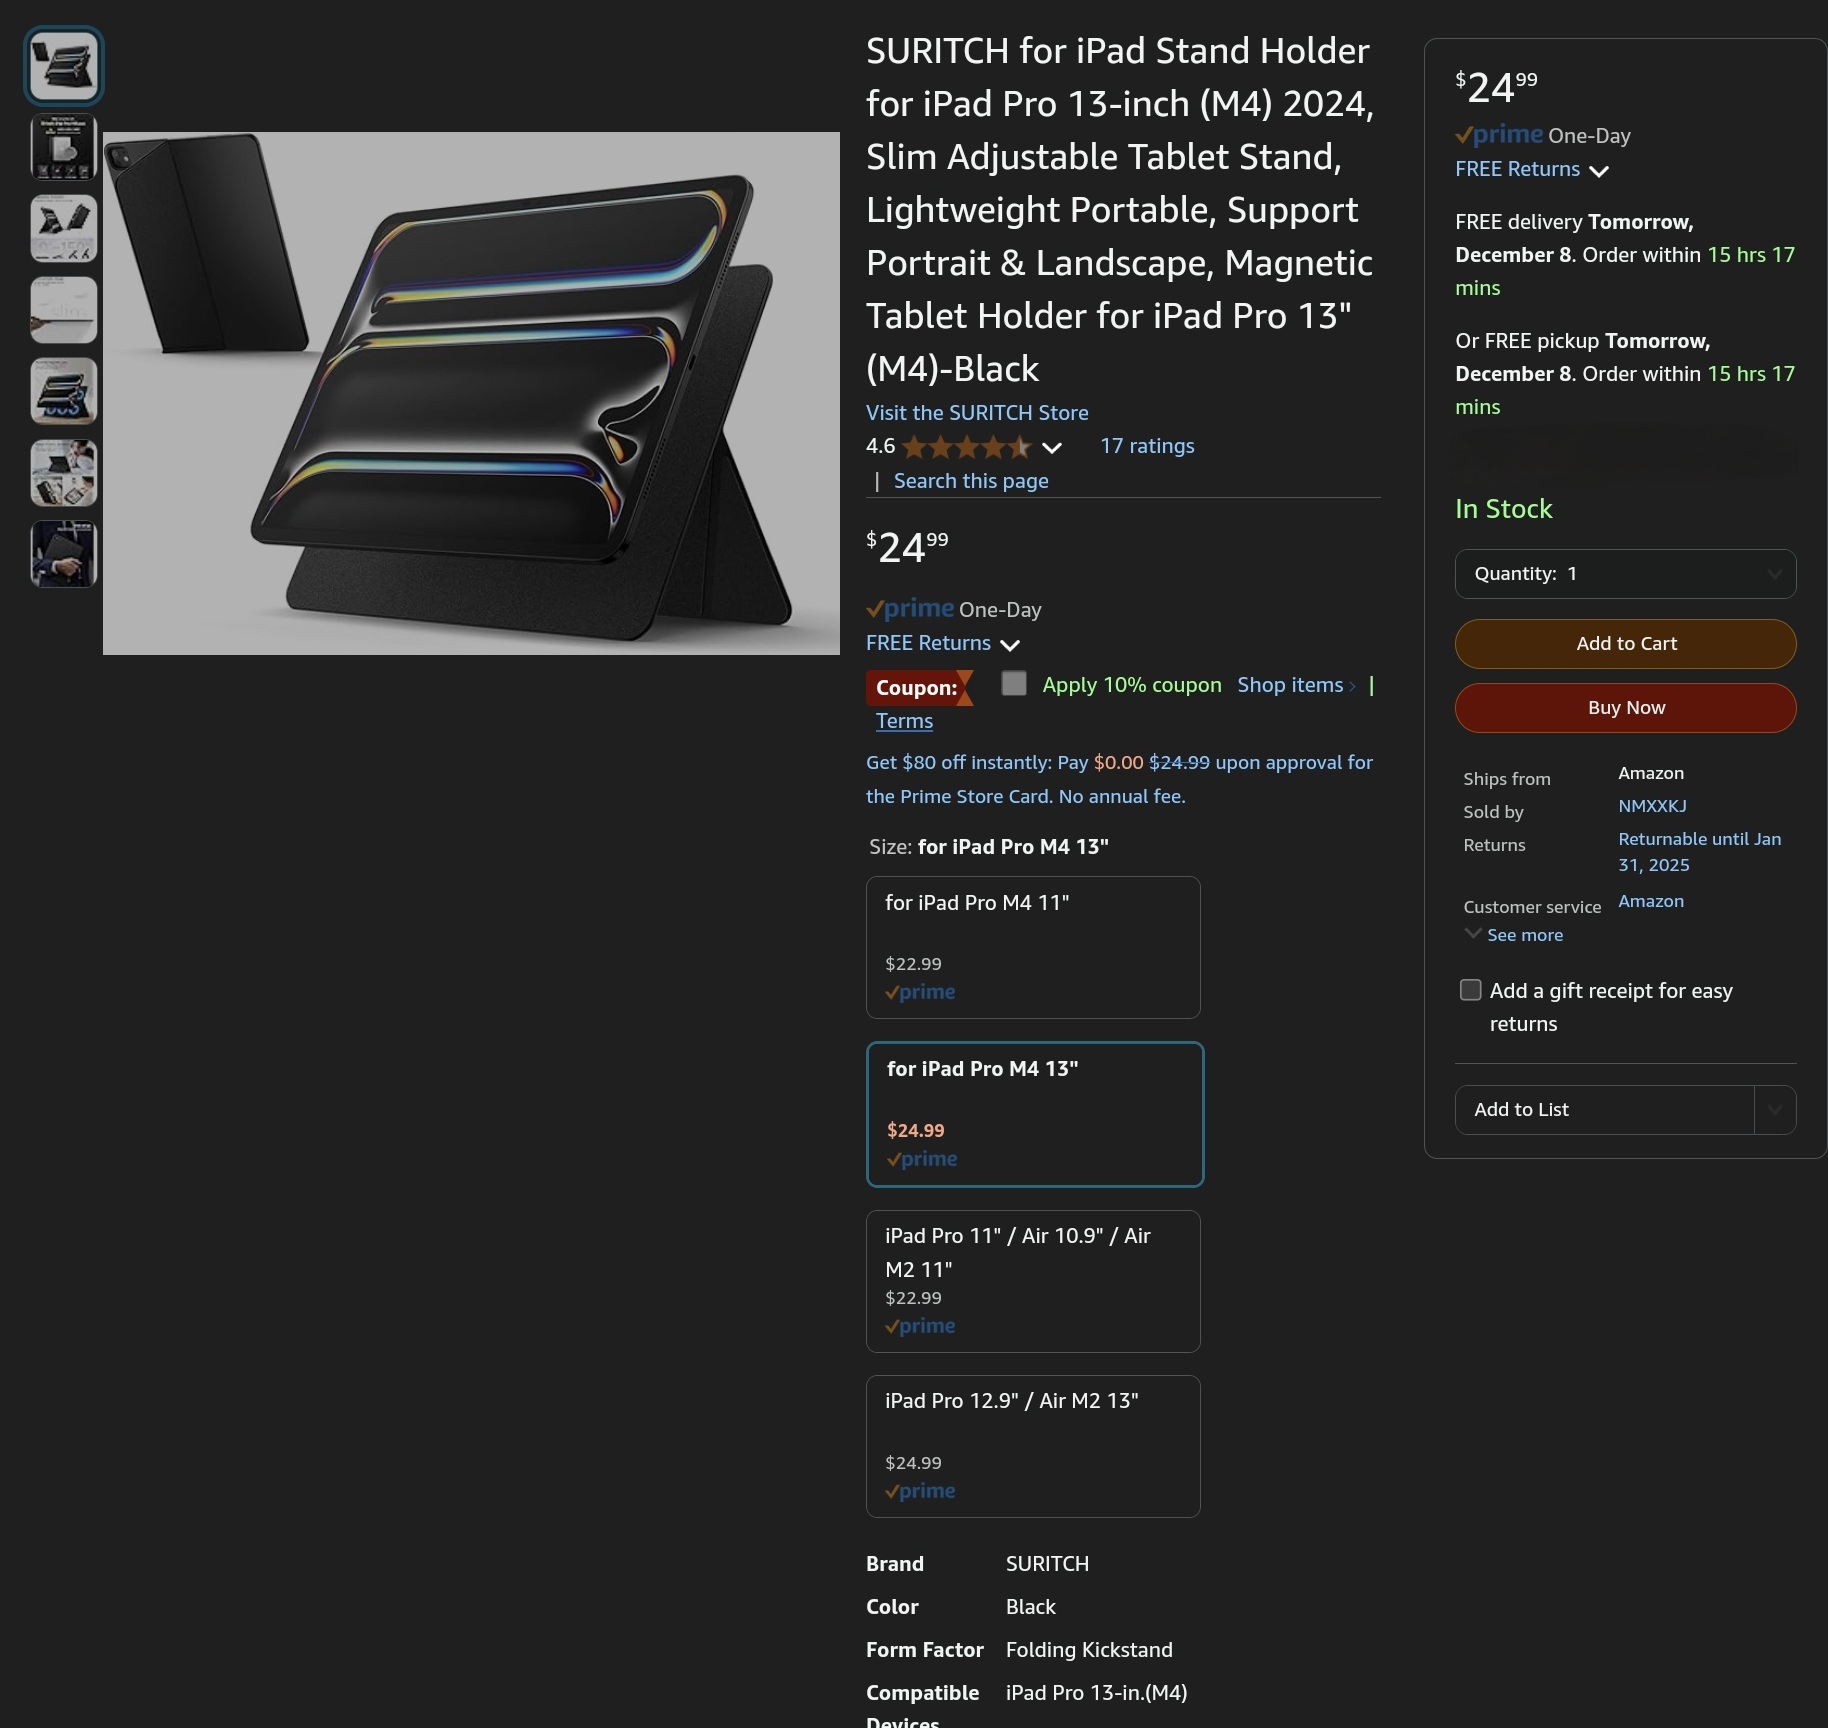Check the gift receipt for easy returns box
The width and height of the screenshot is (1828, 1728).
[x=1470, y=990]
